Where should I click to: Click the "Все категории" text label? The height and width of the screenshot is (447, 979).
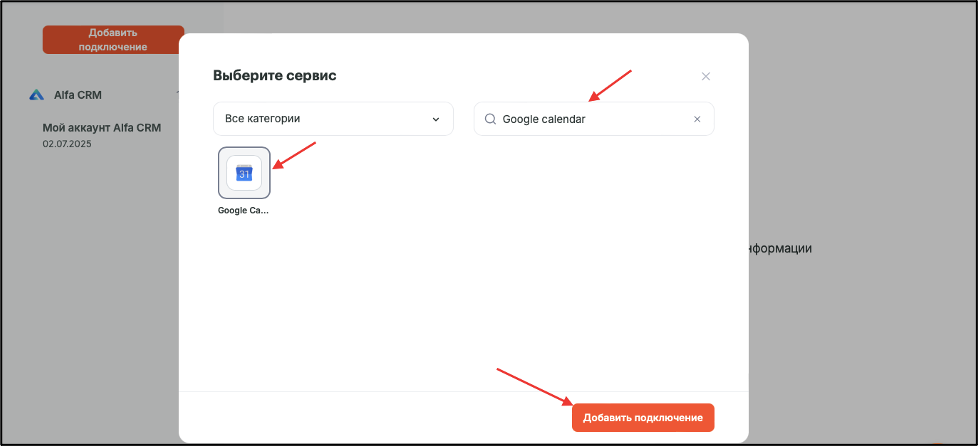pos(262,119)
